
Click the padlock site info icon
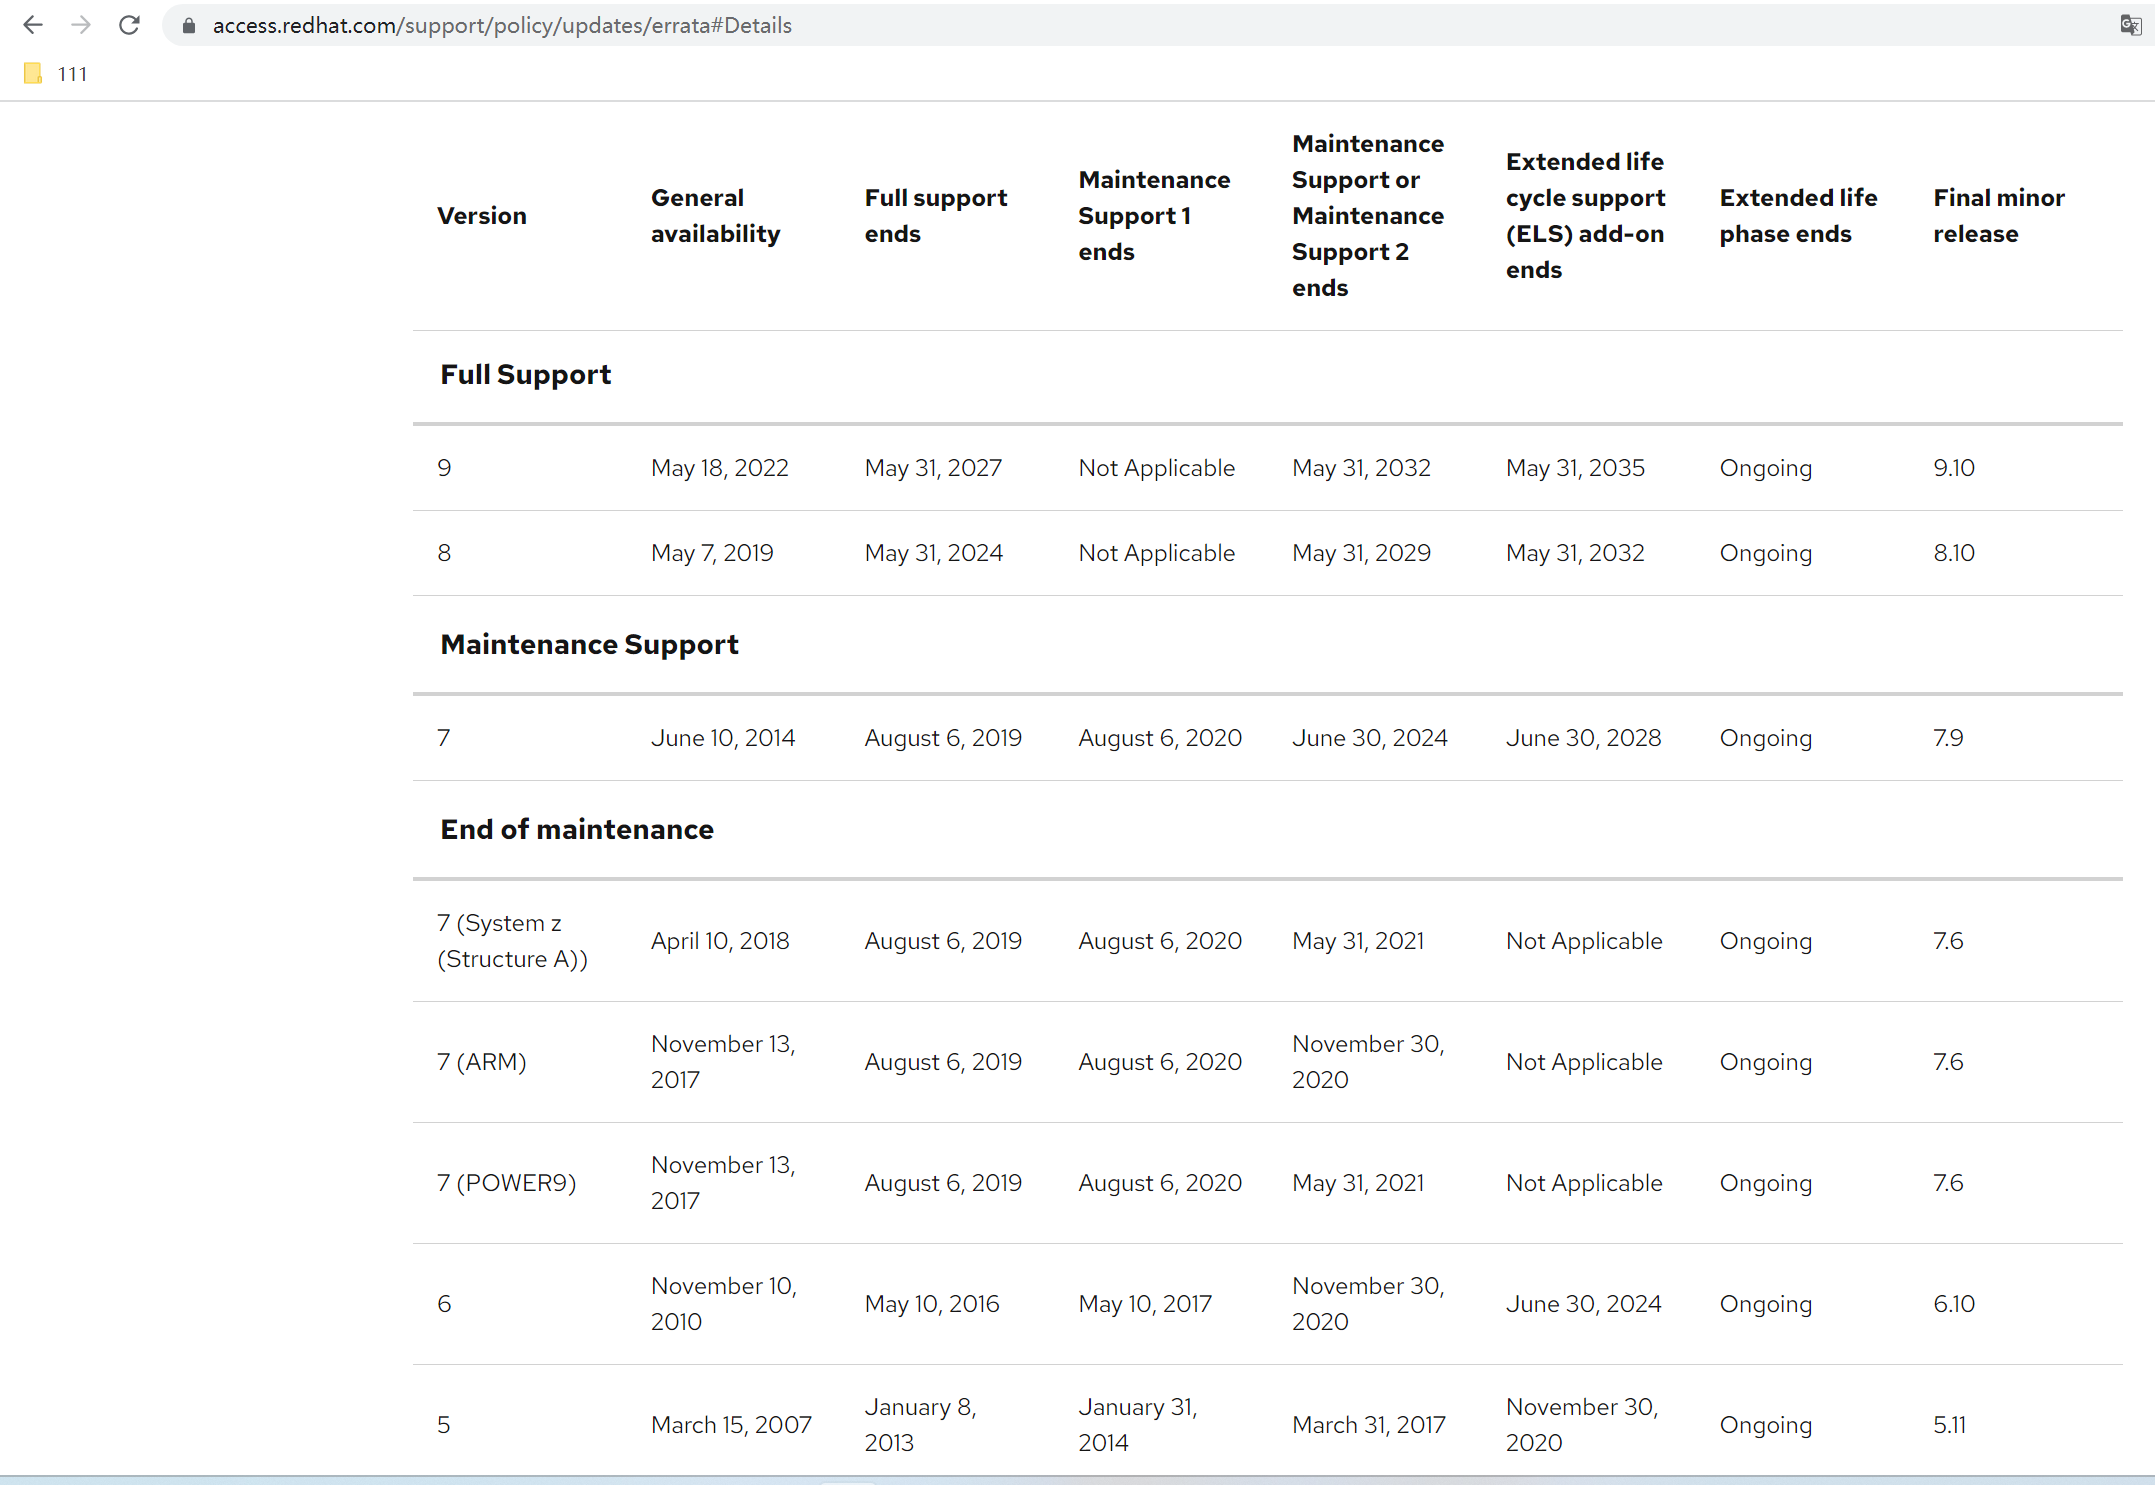pyautogui.click(x=188, y=26)
